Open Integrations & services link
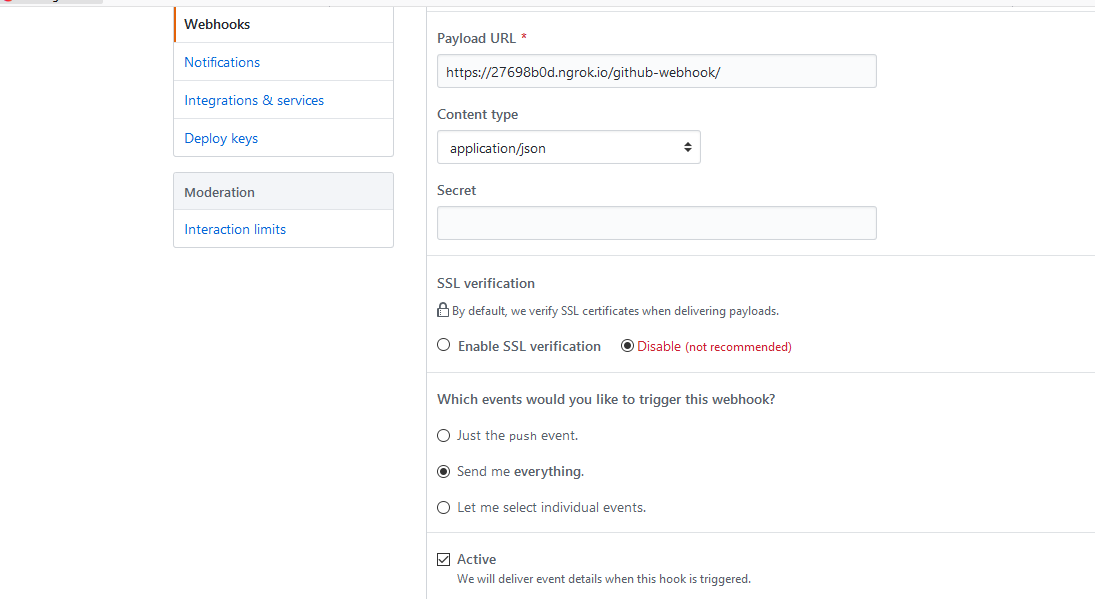Viewport: 1095px width, 599px height. click(x=254, y=100)
